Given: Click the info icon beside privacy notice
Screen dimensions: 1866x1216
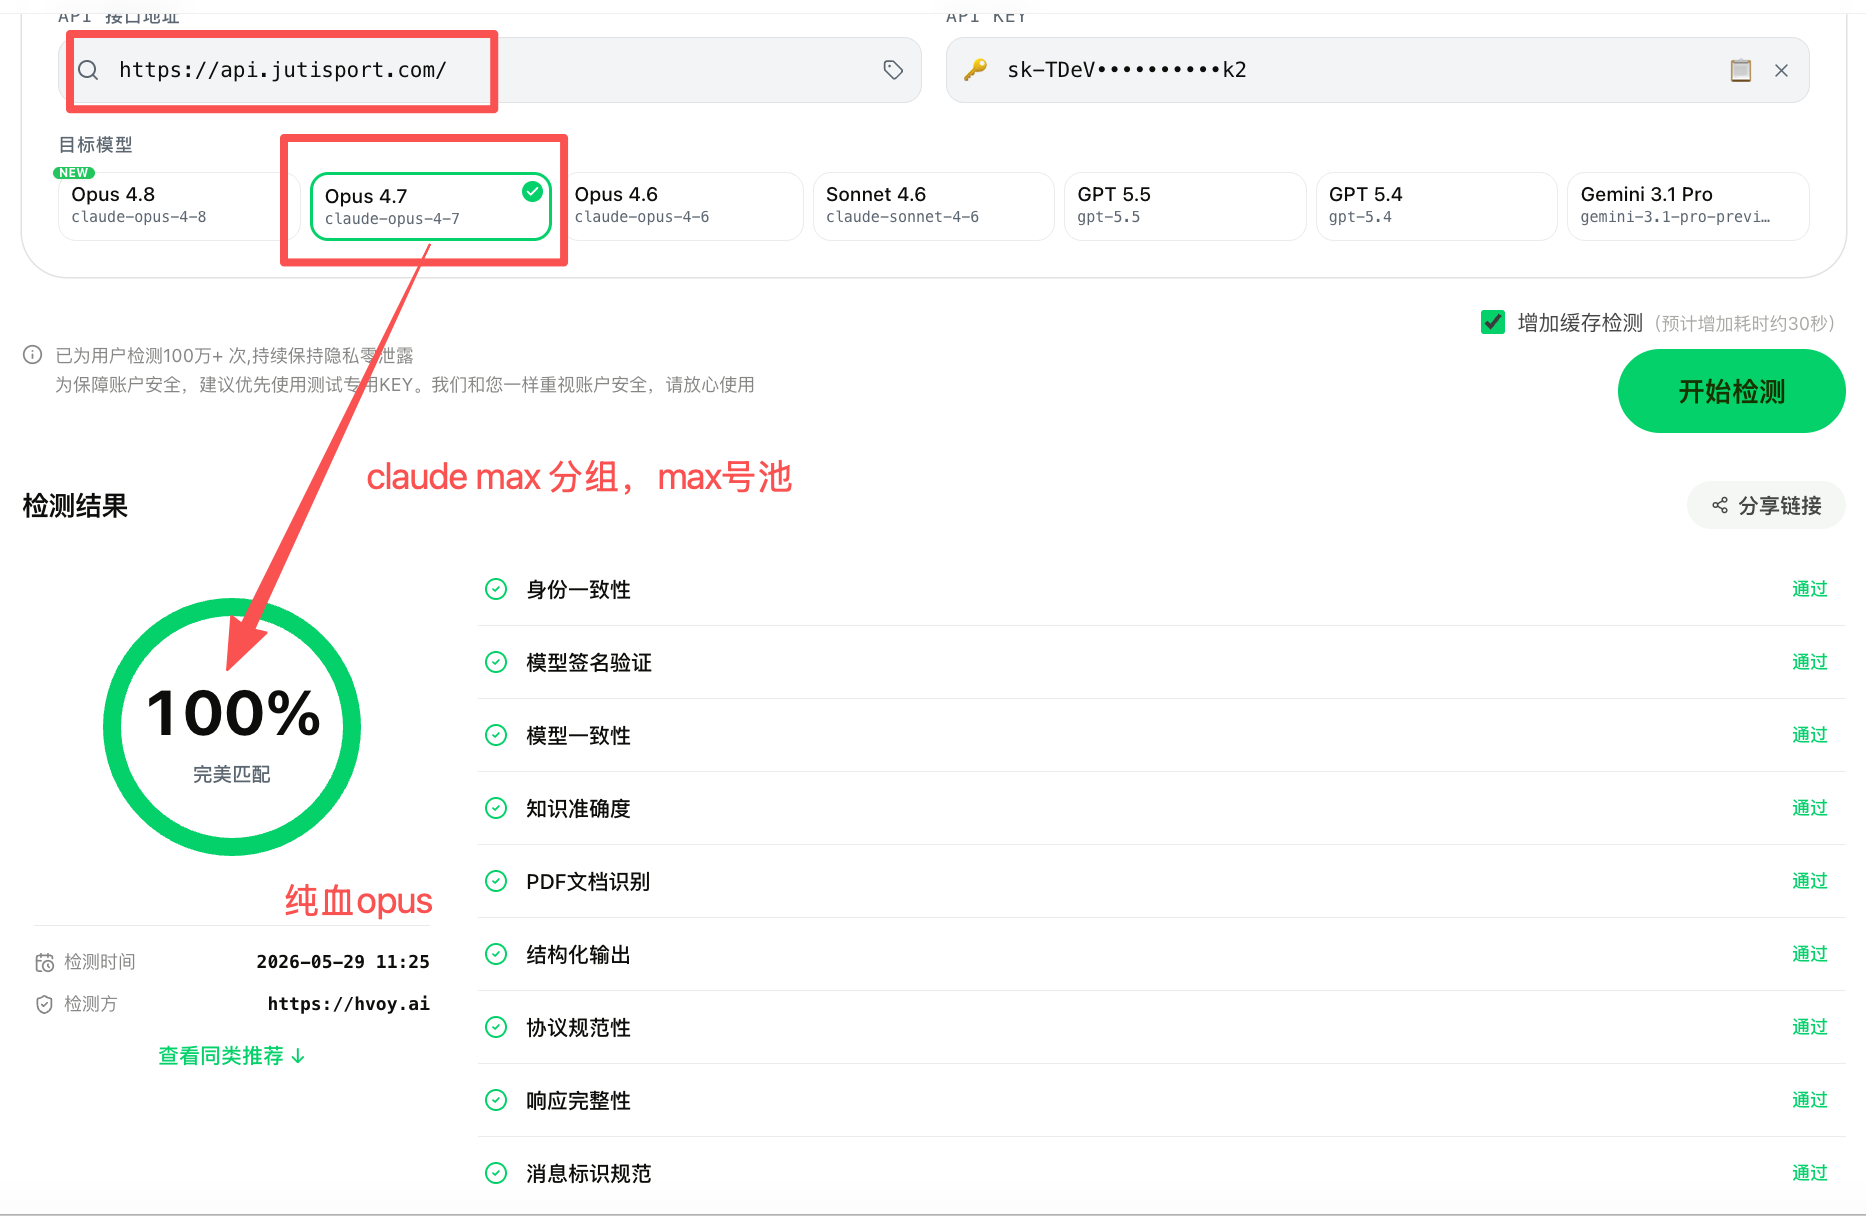Looking at the screenshot, I should pos(33,355).
